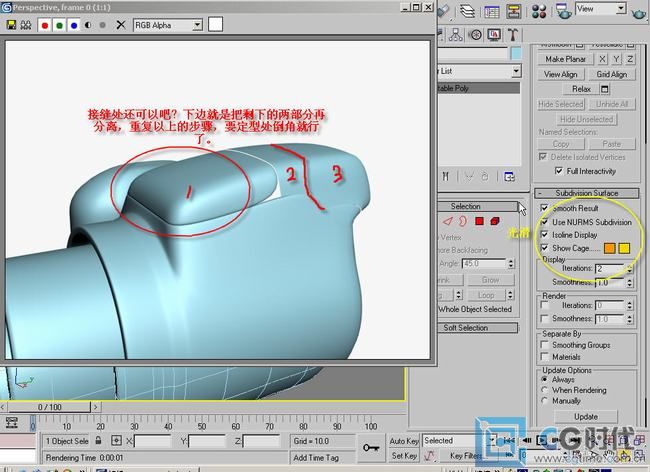The height and width of the screenshot is (472, 650).
Task: Toggle the green channel in frame window
Action: click(x=59, y=26)
